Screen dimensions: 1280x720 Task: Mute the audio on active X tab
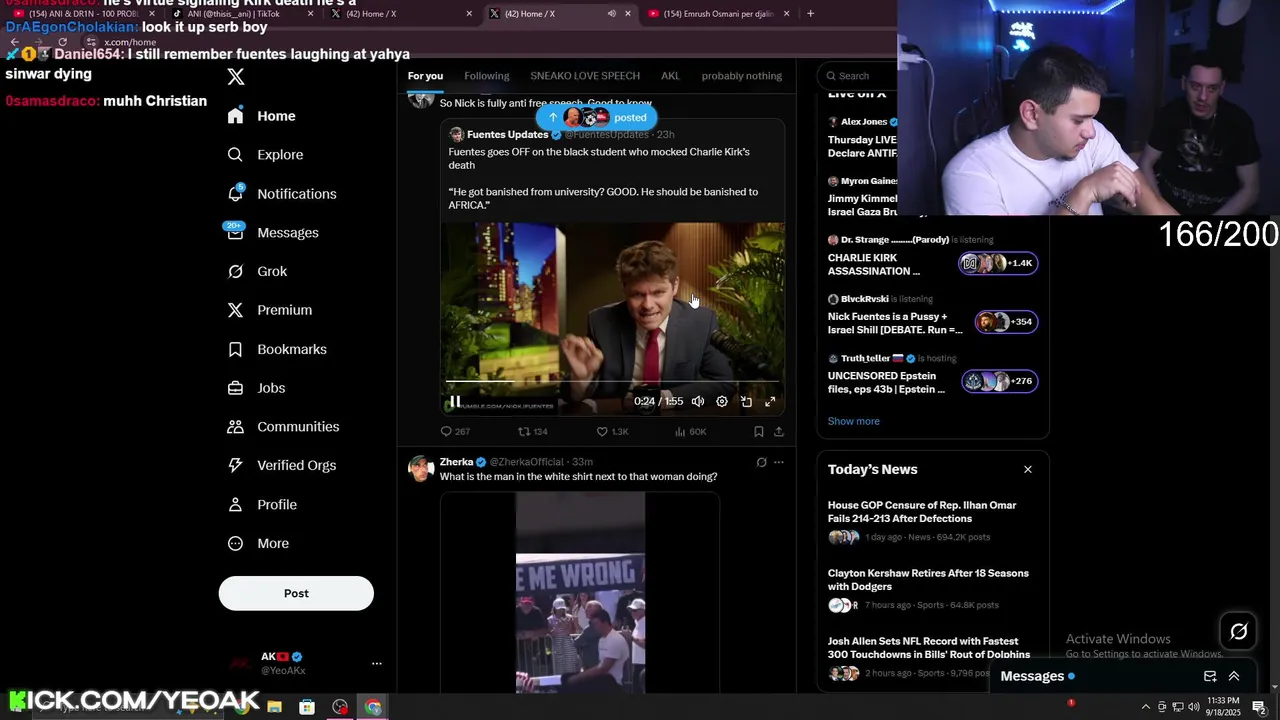pyautogui.click(x=611, y=14)
